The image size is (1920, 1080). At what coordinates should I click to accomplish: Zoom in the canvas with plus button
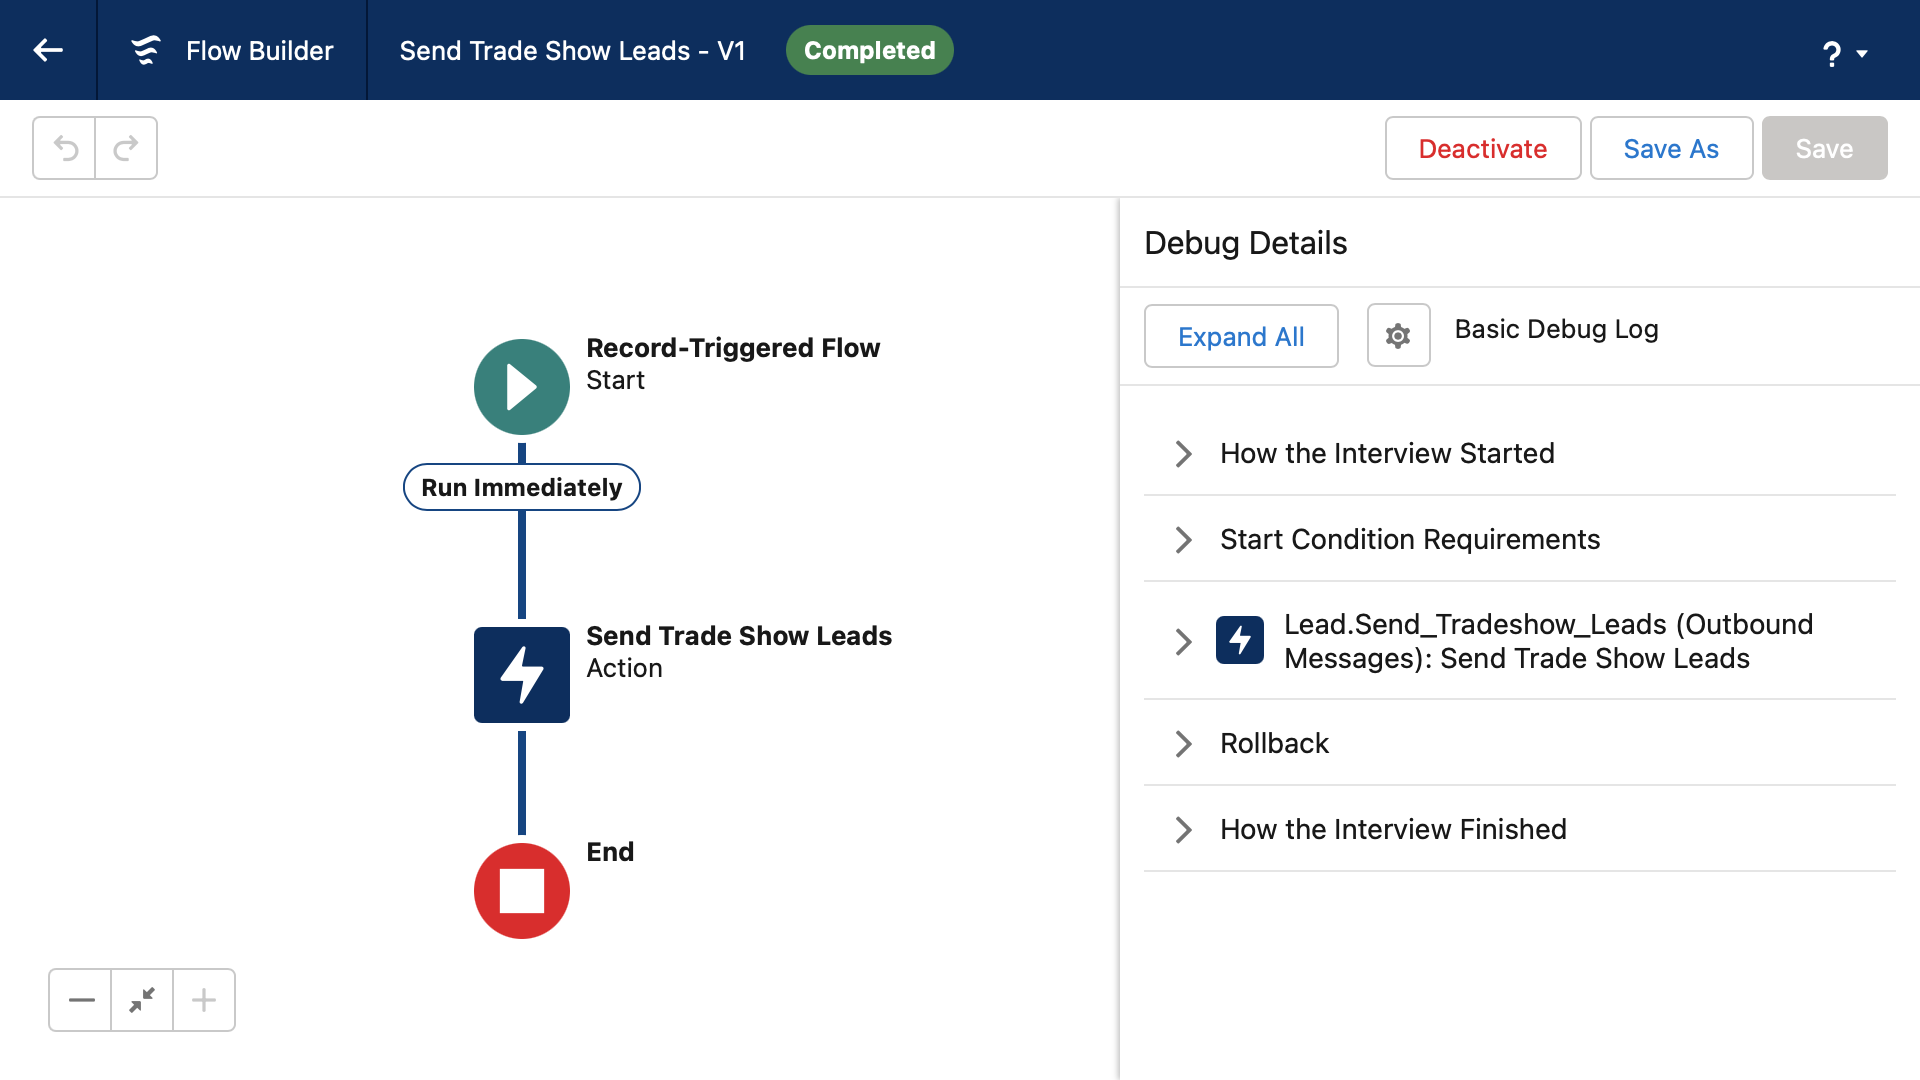(204, 1000)
